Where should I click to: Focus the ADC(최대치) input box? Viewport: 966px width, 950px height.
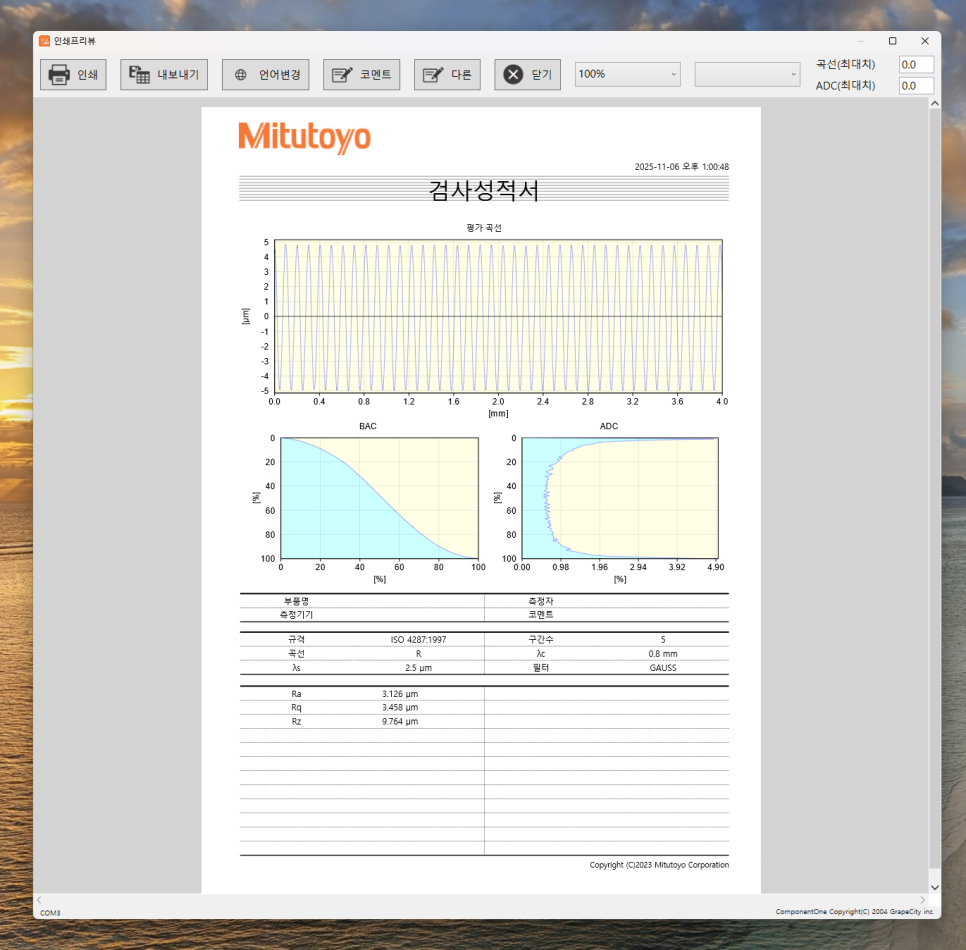point(915,86)
